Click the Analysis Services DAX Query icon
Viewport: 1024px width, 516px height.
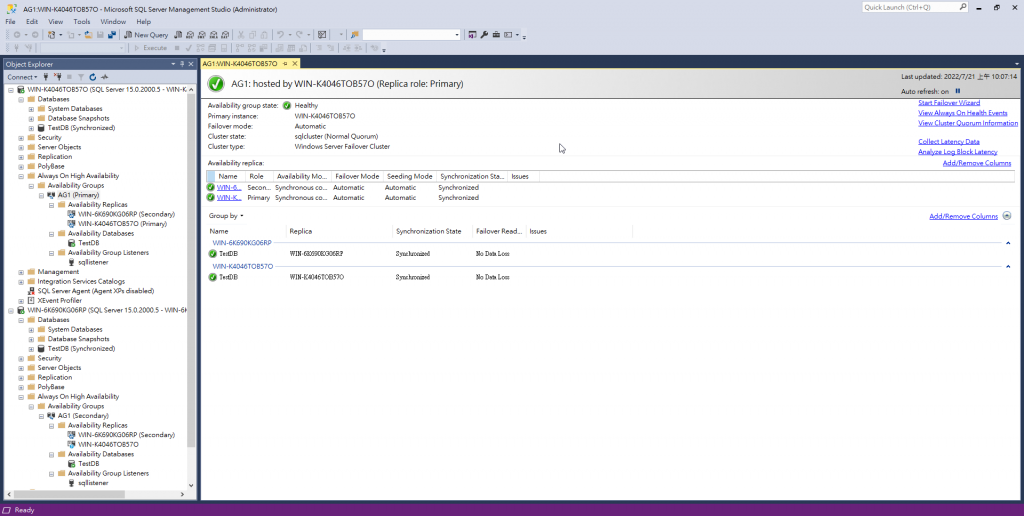click(225, 35)
